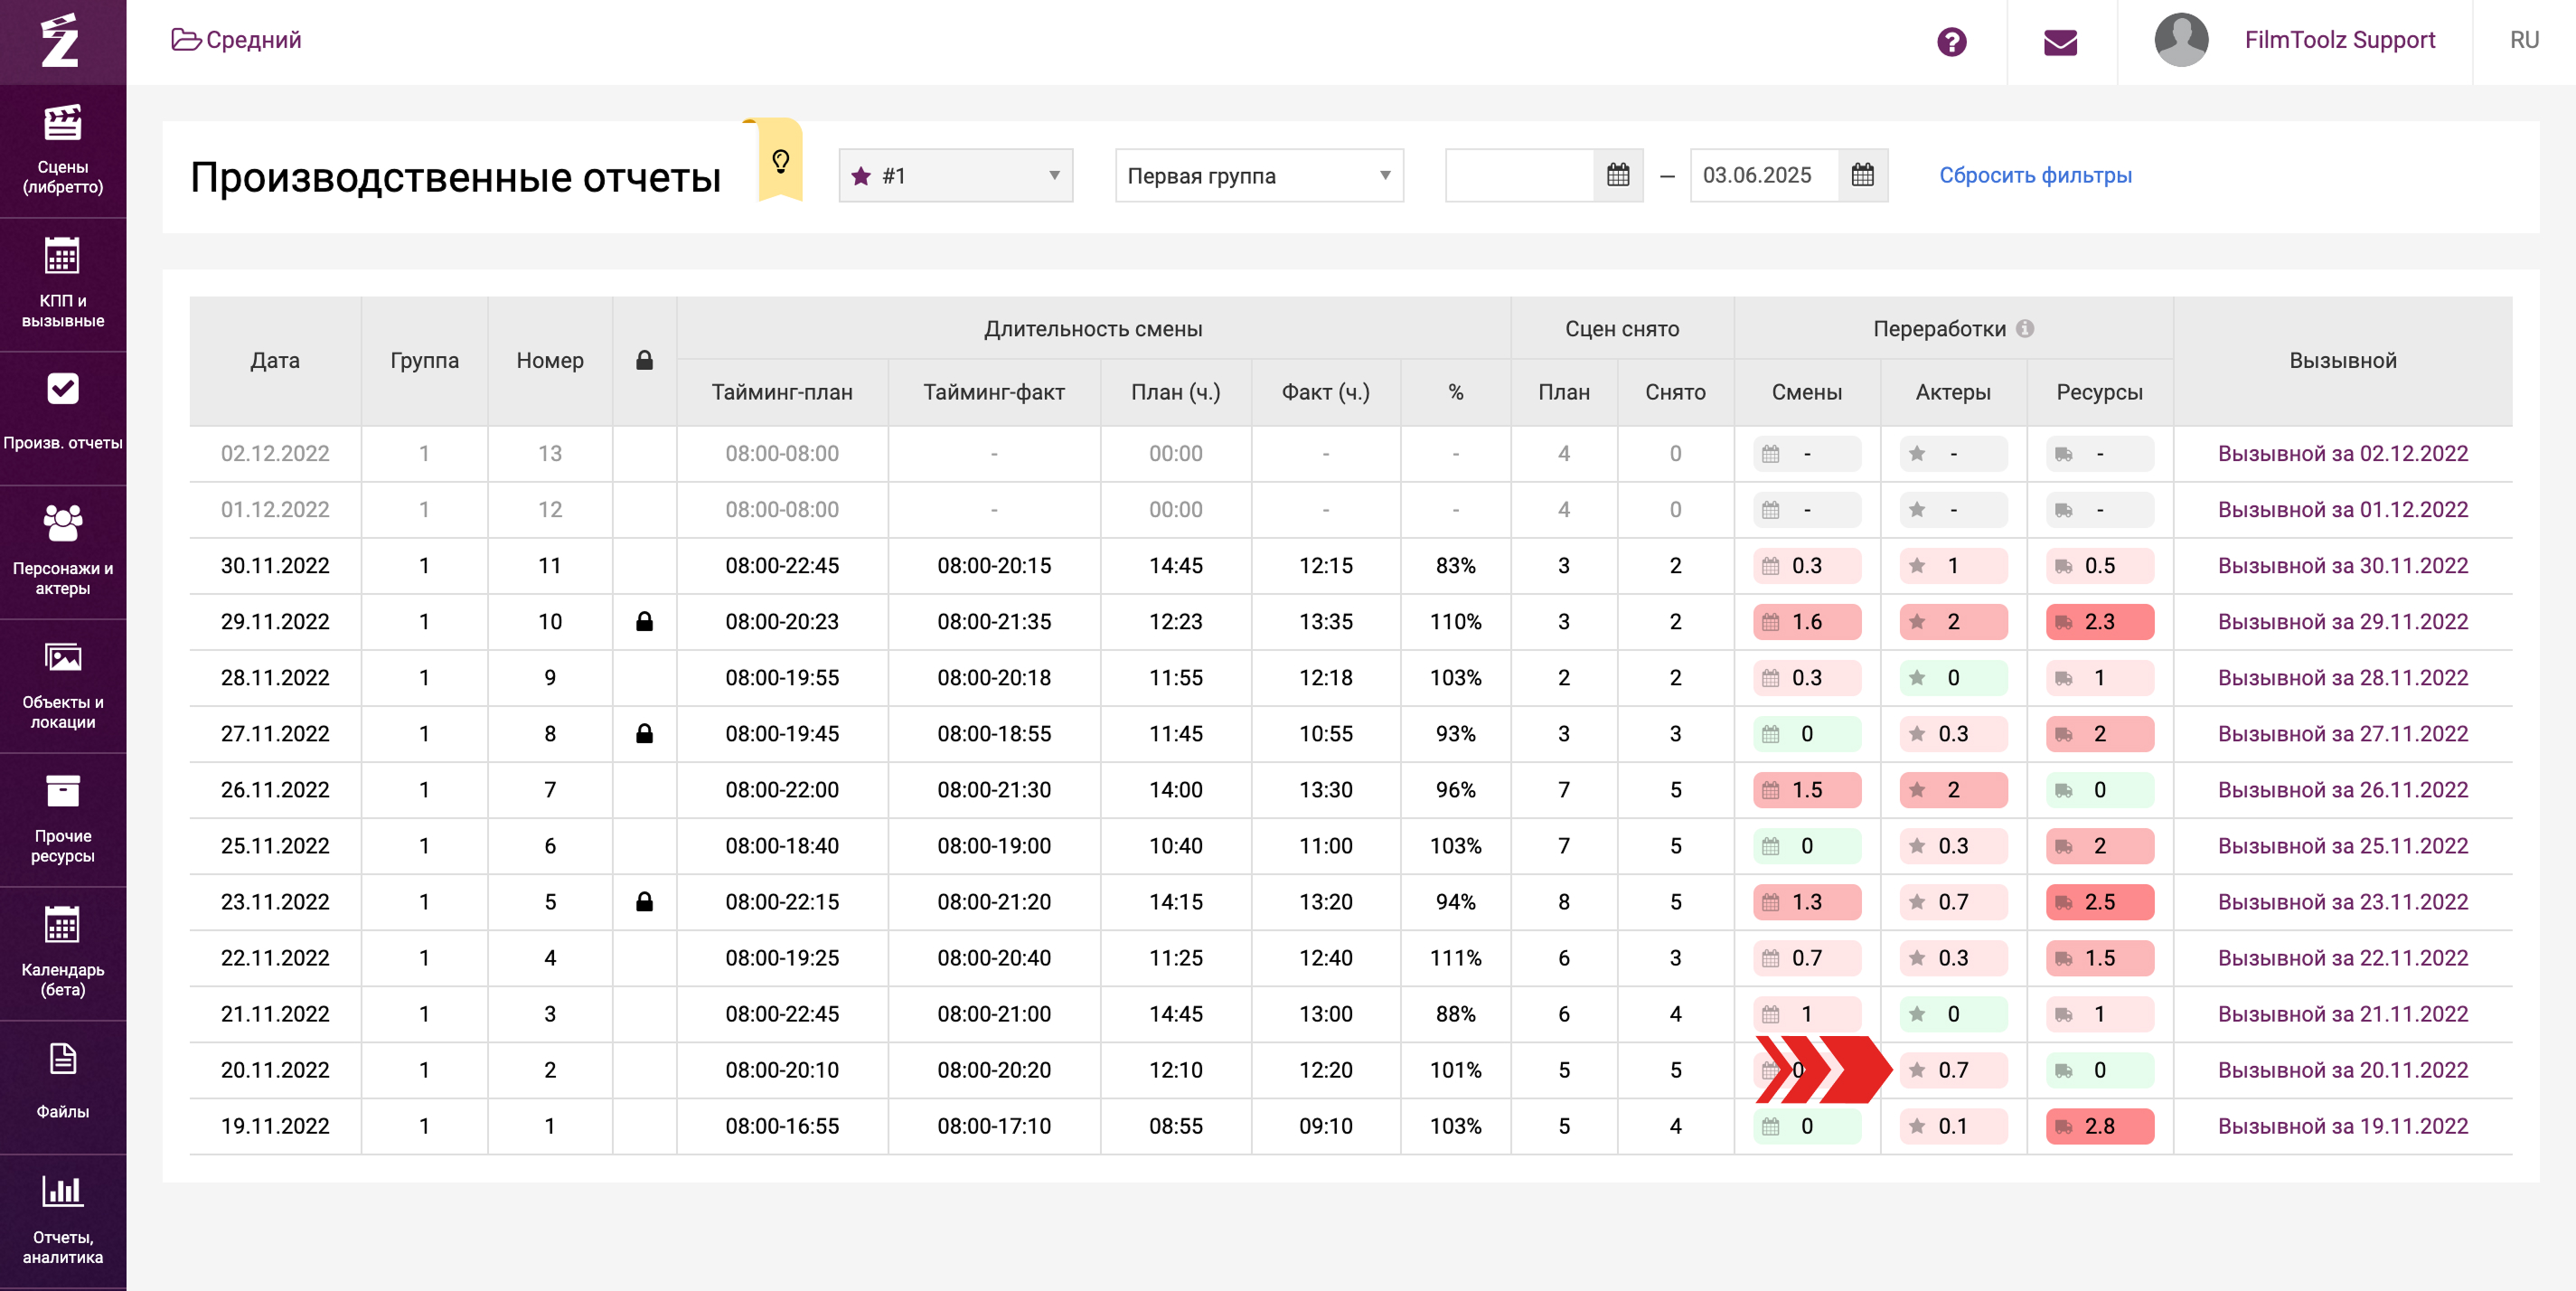This screenshot has height=1291, width=2576.
Task: Click the lock column header icon
Action: pyautogui.click(x=644, y=360)
